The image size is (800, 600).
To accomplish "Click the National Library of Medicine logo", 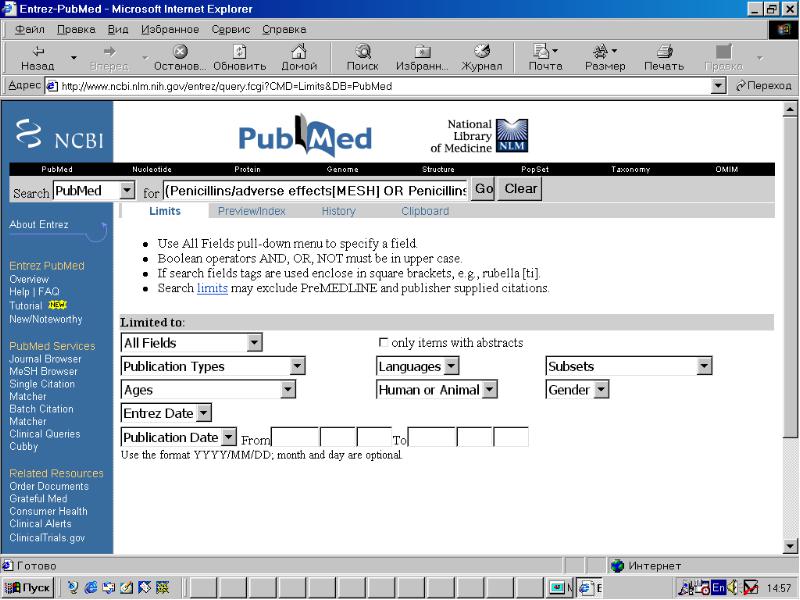I will (479, 136).
